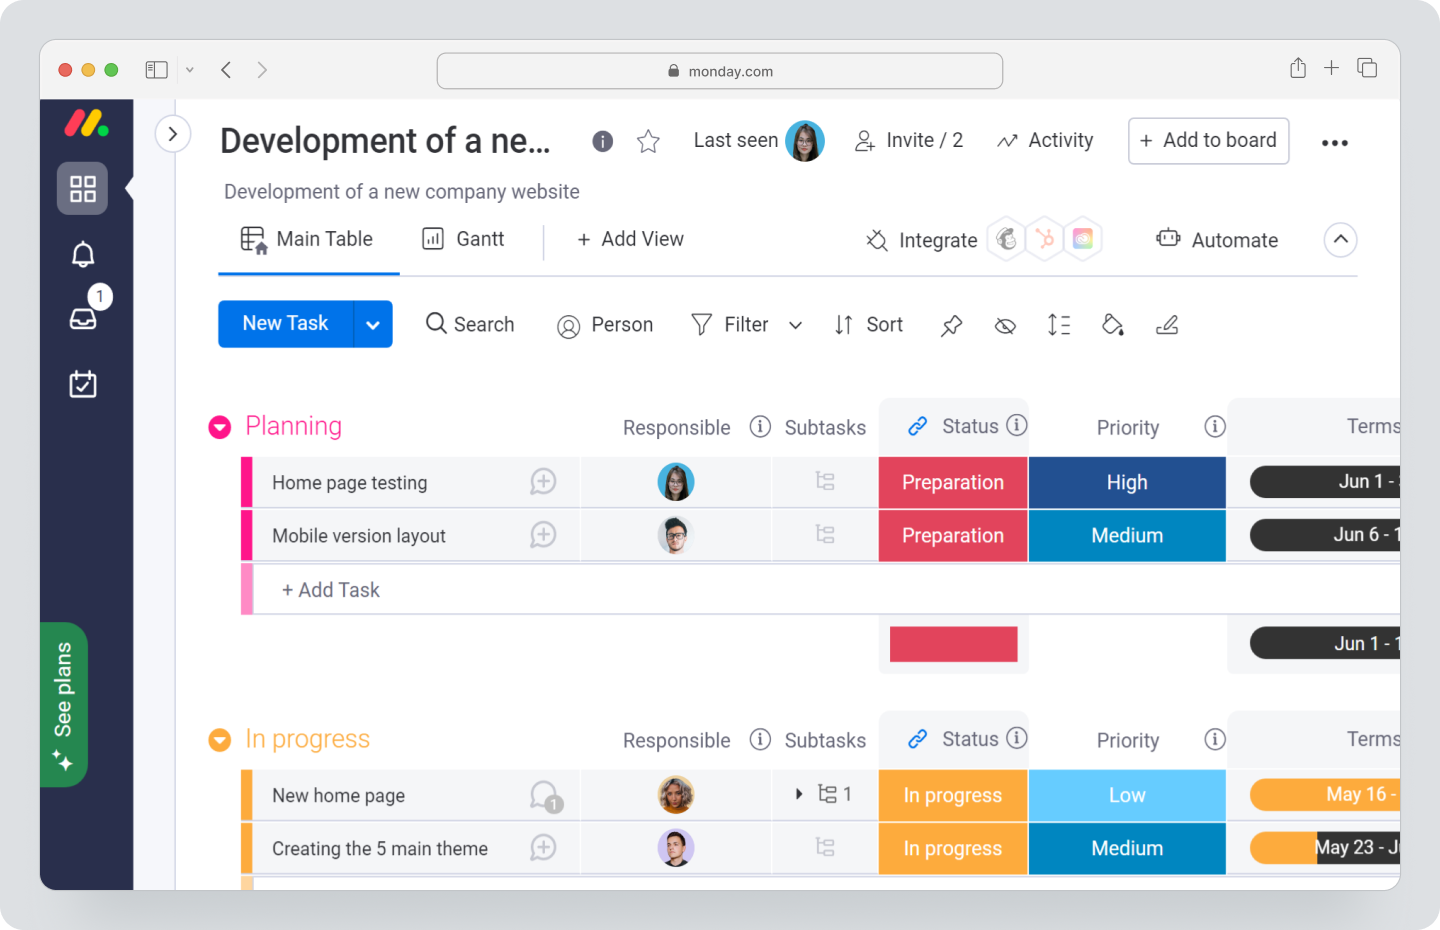
Task: Select the Main Table tab
Action: [x=309, y=239]
